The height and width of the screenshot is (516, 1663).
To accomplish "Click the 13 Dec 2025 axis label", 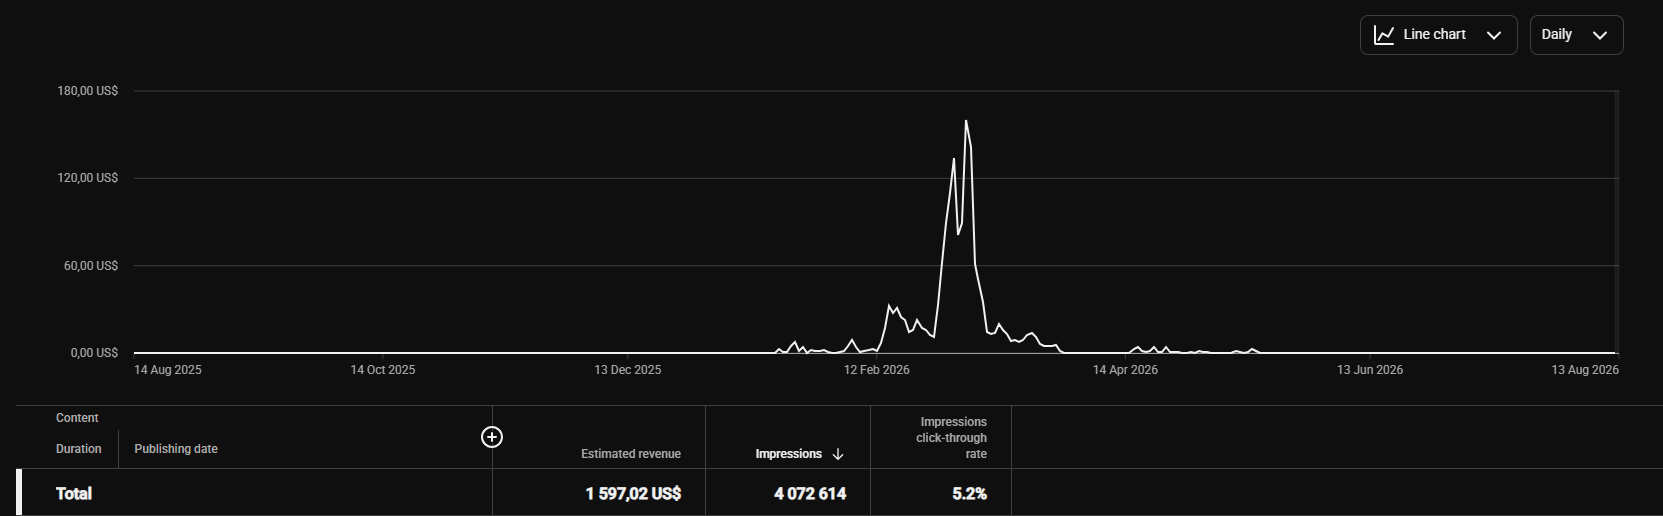I will point(627,370).
